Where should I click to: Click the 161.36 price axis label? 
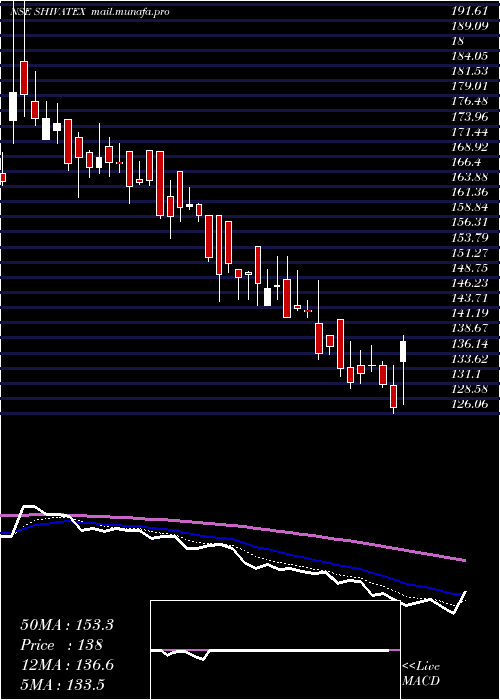click(x=469, y=192)
